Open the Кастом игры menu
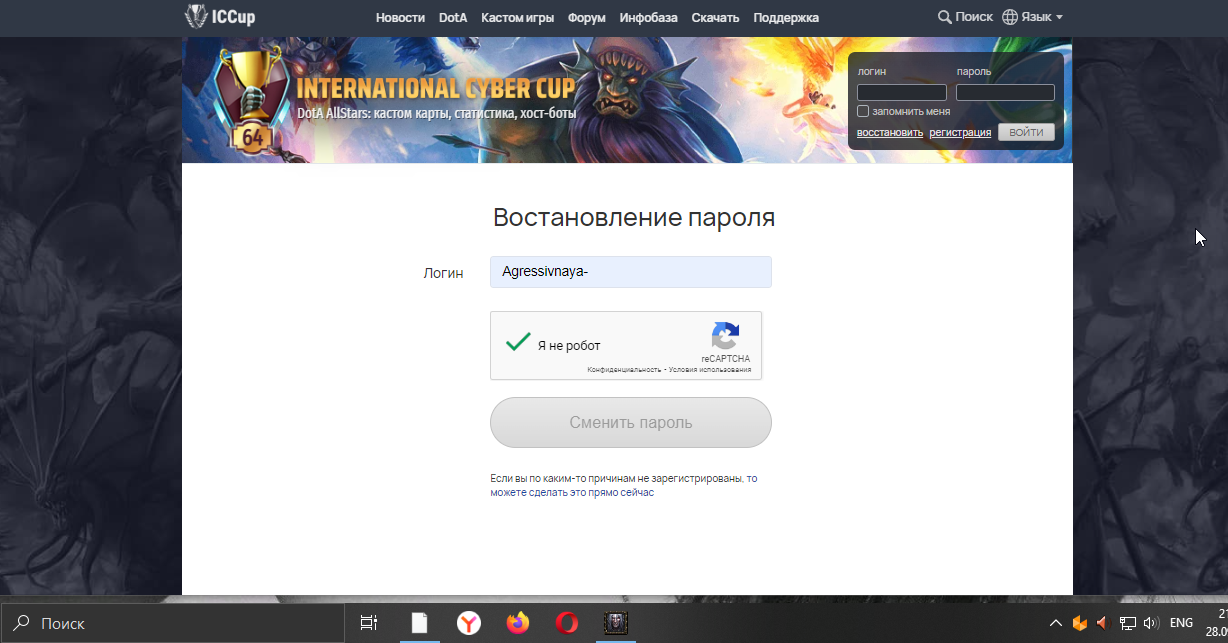Image resolution: width=1228 pixels, height=643 pixels. pos(517,18)
